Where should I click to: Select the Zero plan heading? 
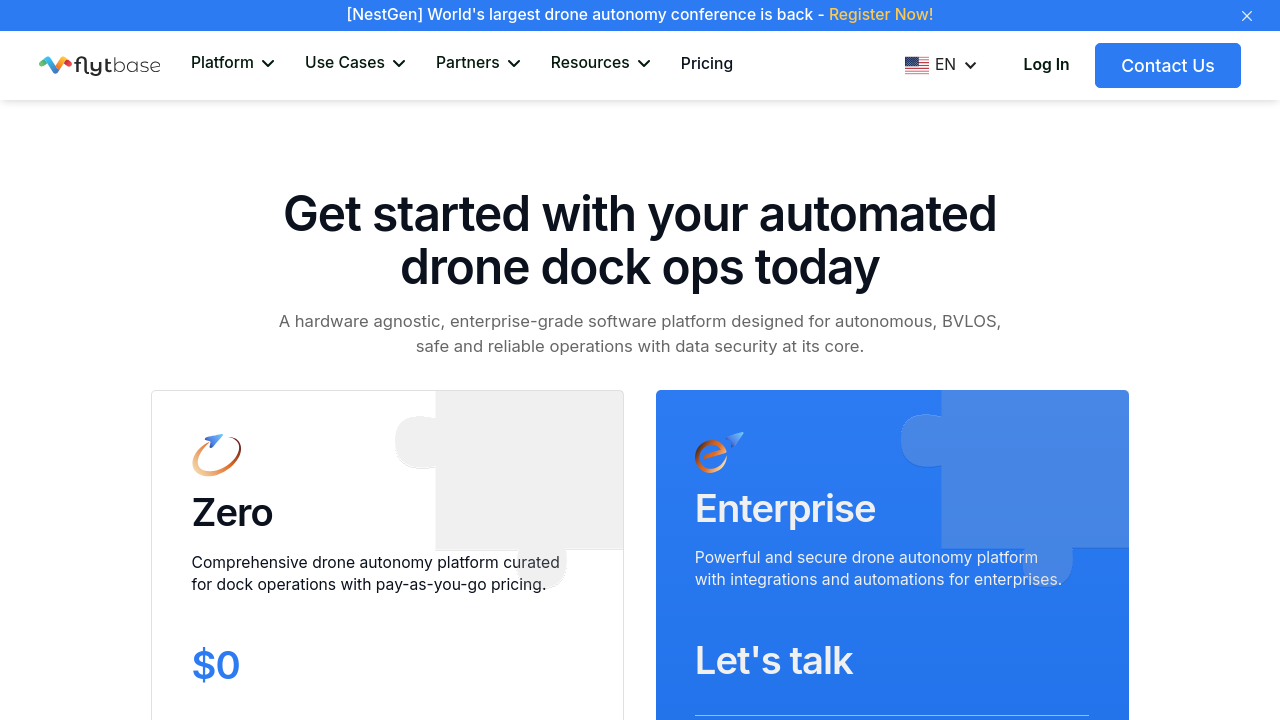point(232,513)
